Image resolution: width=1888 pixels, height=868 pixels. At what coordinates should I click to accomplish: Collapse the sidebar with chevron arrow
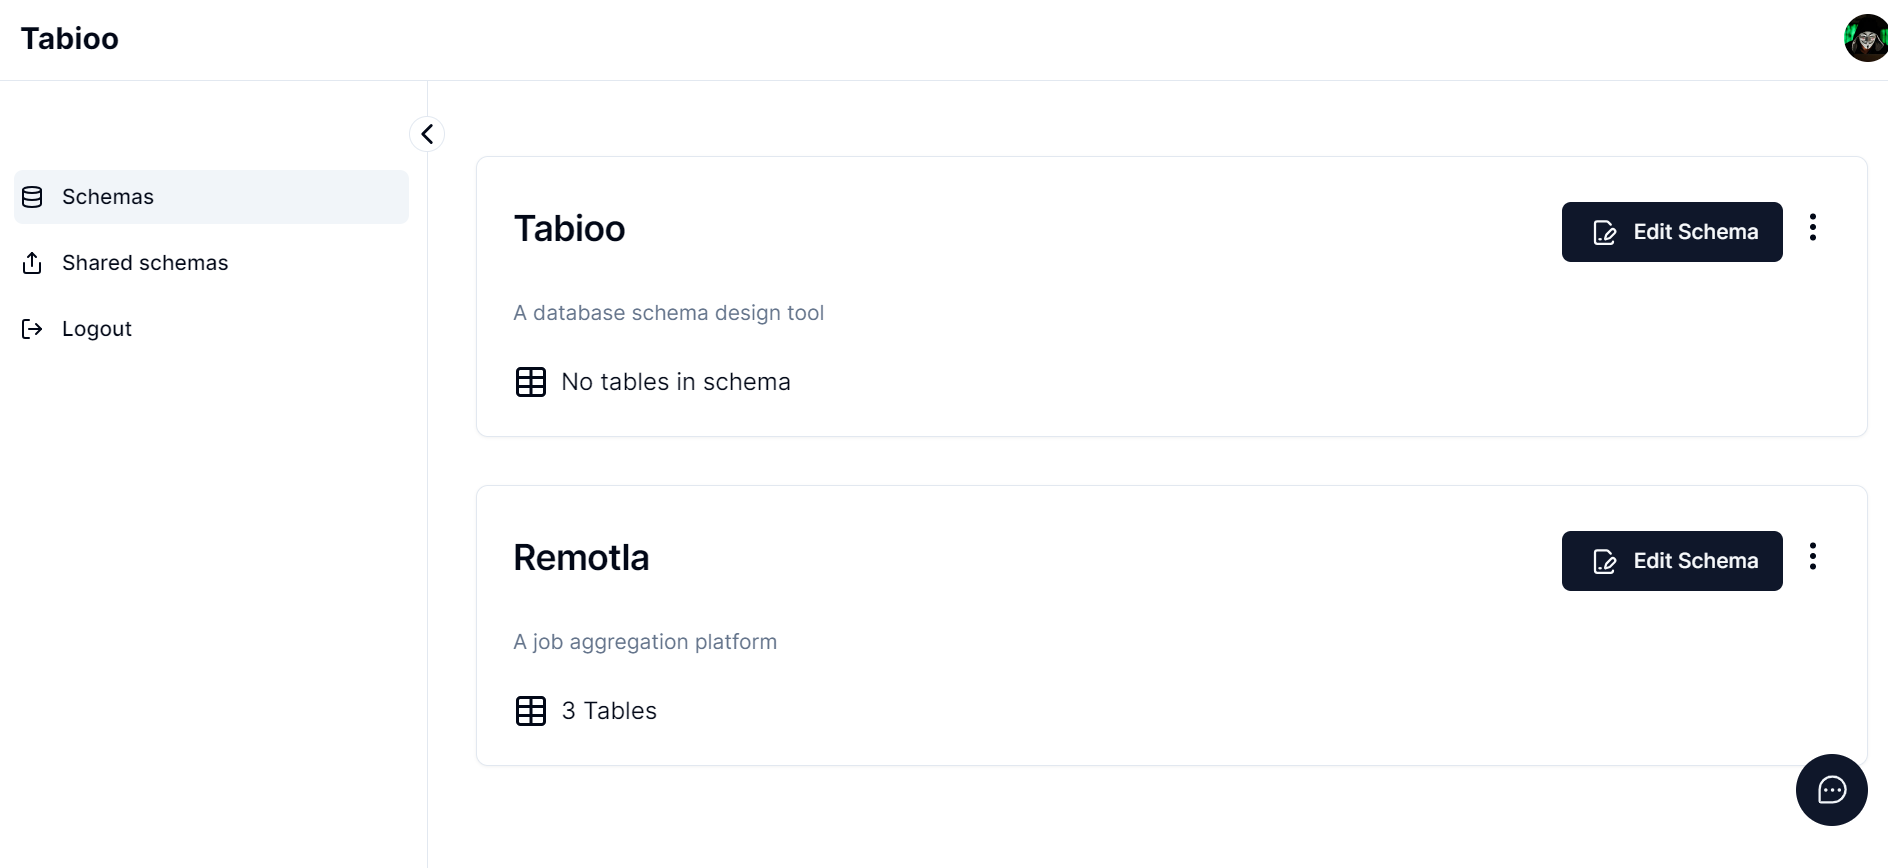point(427,134)
